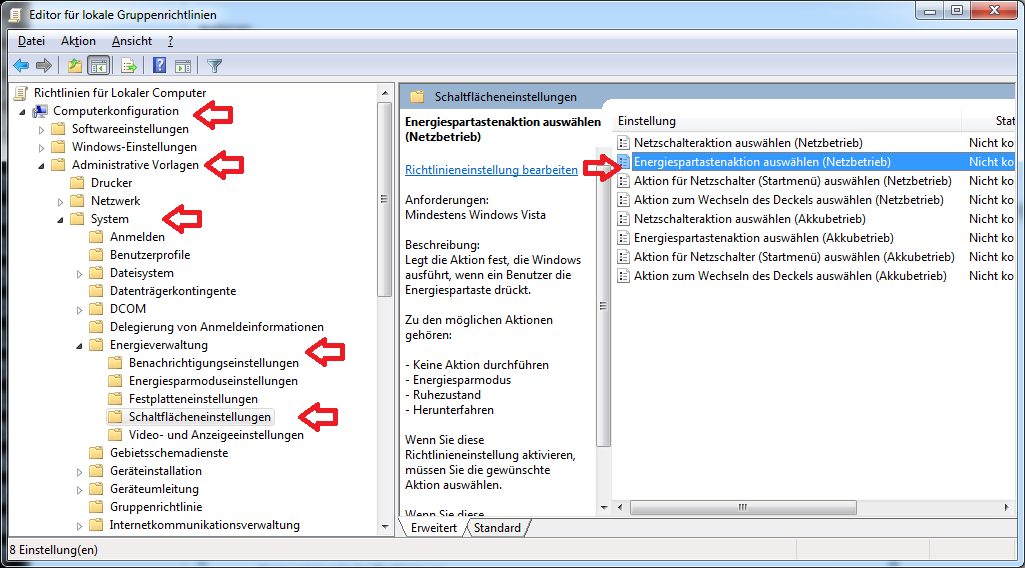Click the Up One Level folder icon
1025x568 pixels.
[74, 66]
